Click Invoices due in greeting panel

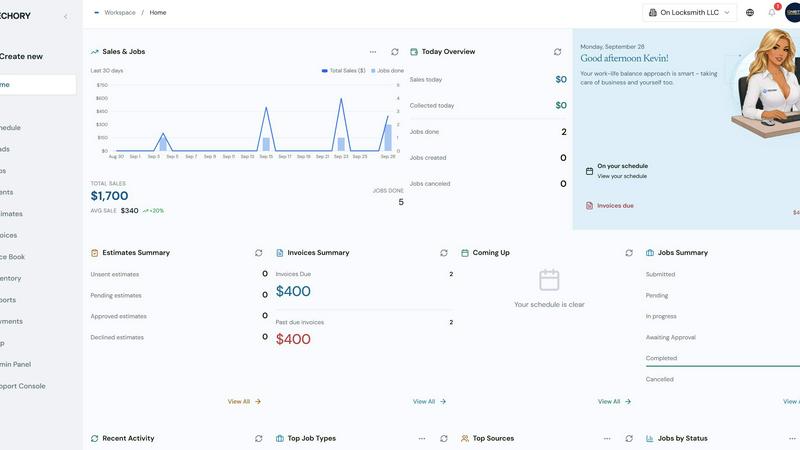(x=615, y=206)
